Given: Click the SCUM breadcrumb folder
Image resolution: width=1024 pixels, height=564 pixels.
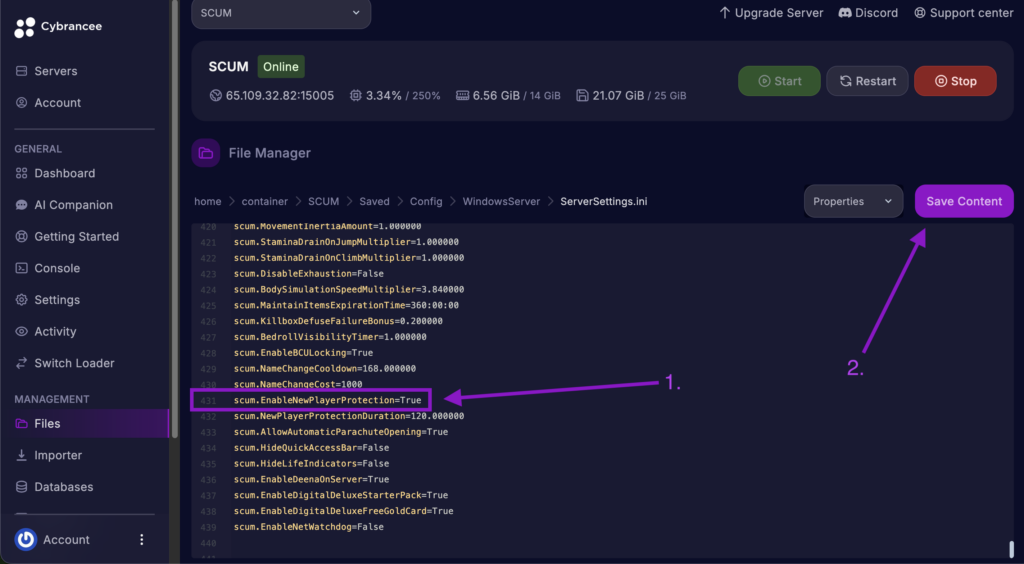Looking at the screenshot, I should [324, 202].
